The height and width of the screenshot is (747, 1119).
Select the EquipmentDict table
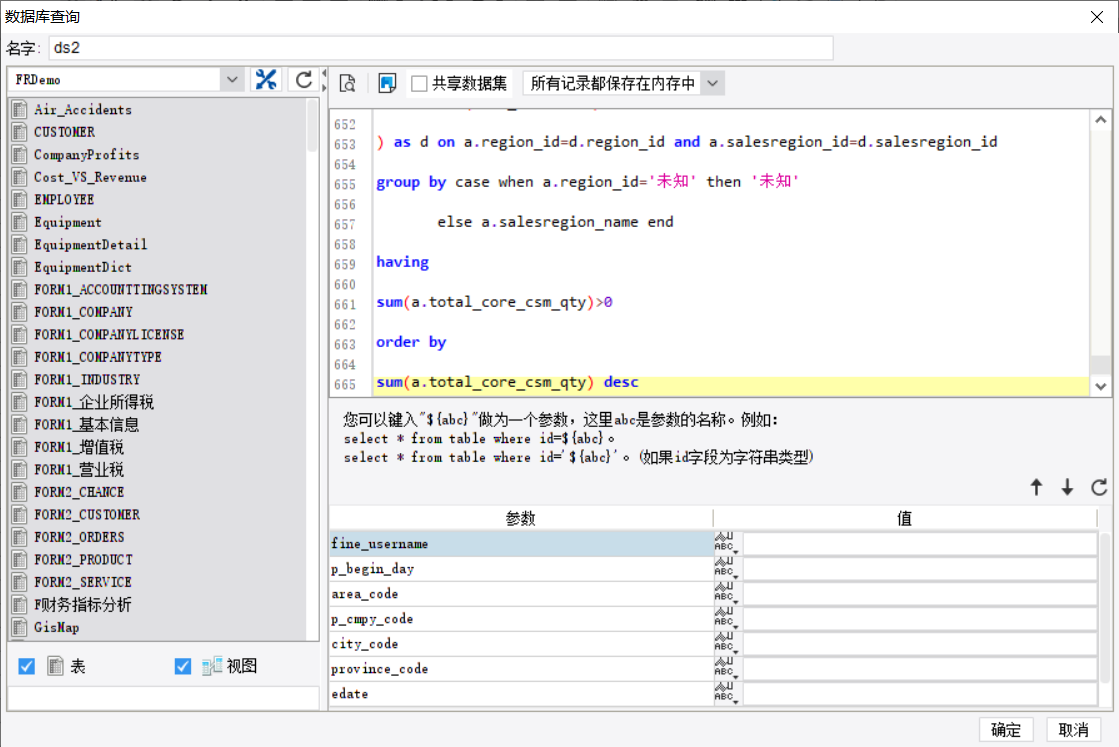click(83, 267)
